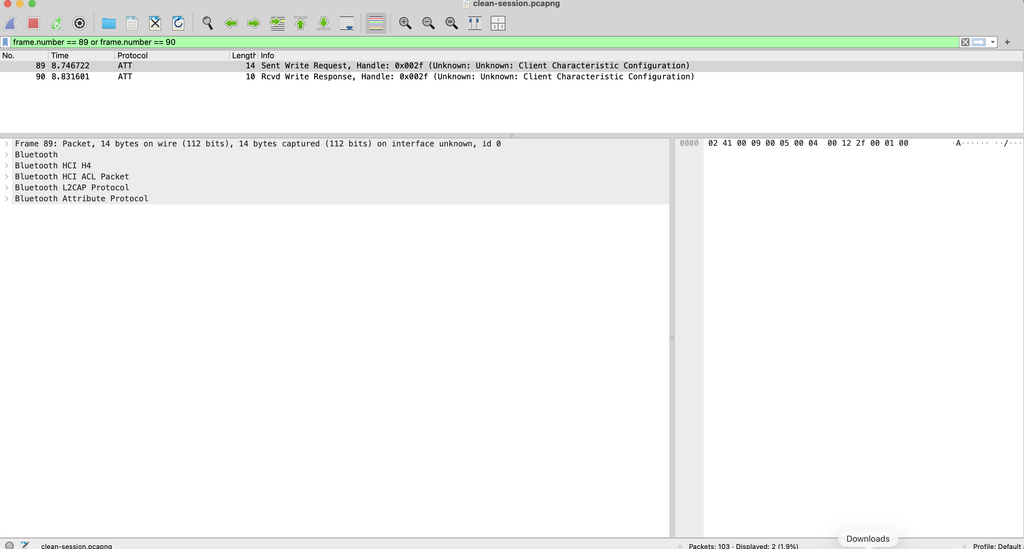
Task: Edit capture file properties pencil icon
Action: point(25,545)
